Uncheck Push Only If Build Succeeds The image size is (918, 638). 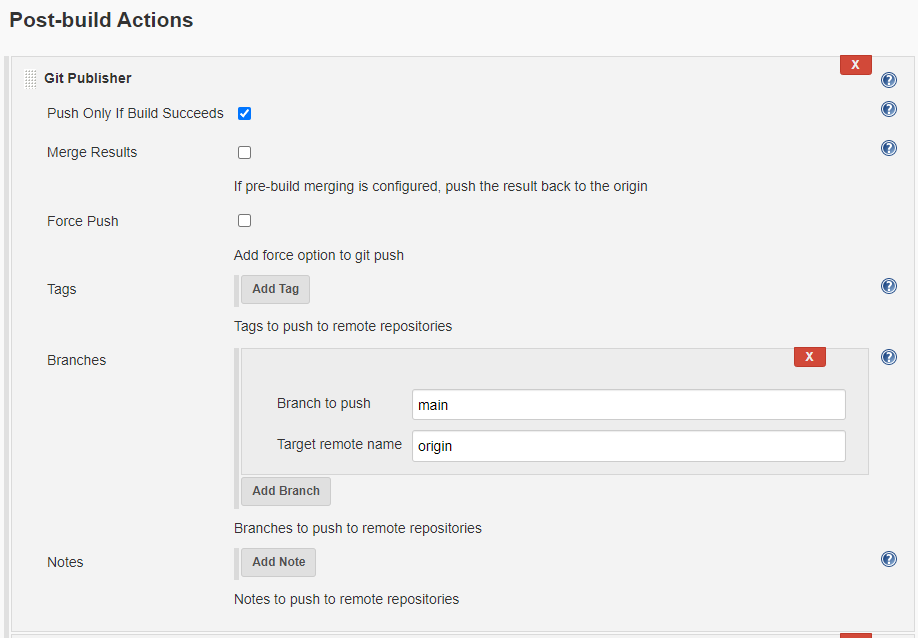(x=244, y=113)
